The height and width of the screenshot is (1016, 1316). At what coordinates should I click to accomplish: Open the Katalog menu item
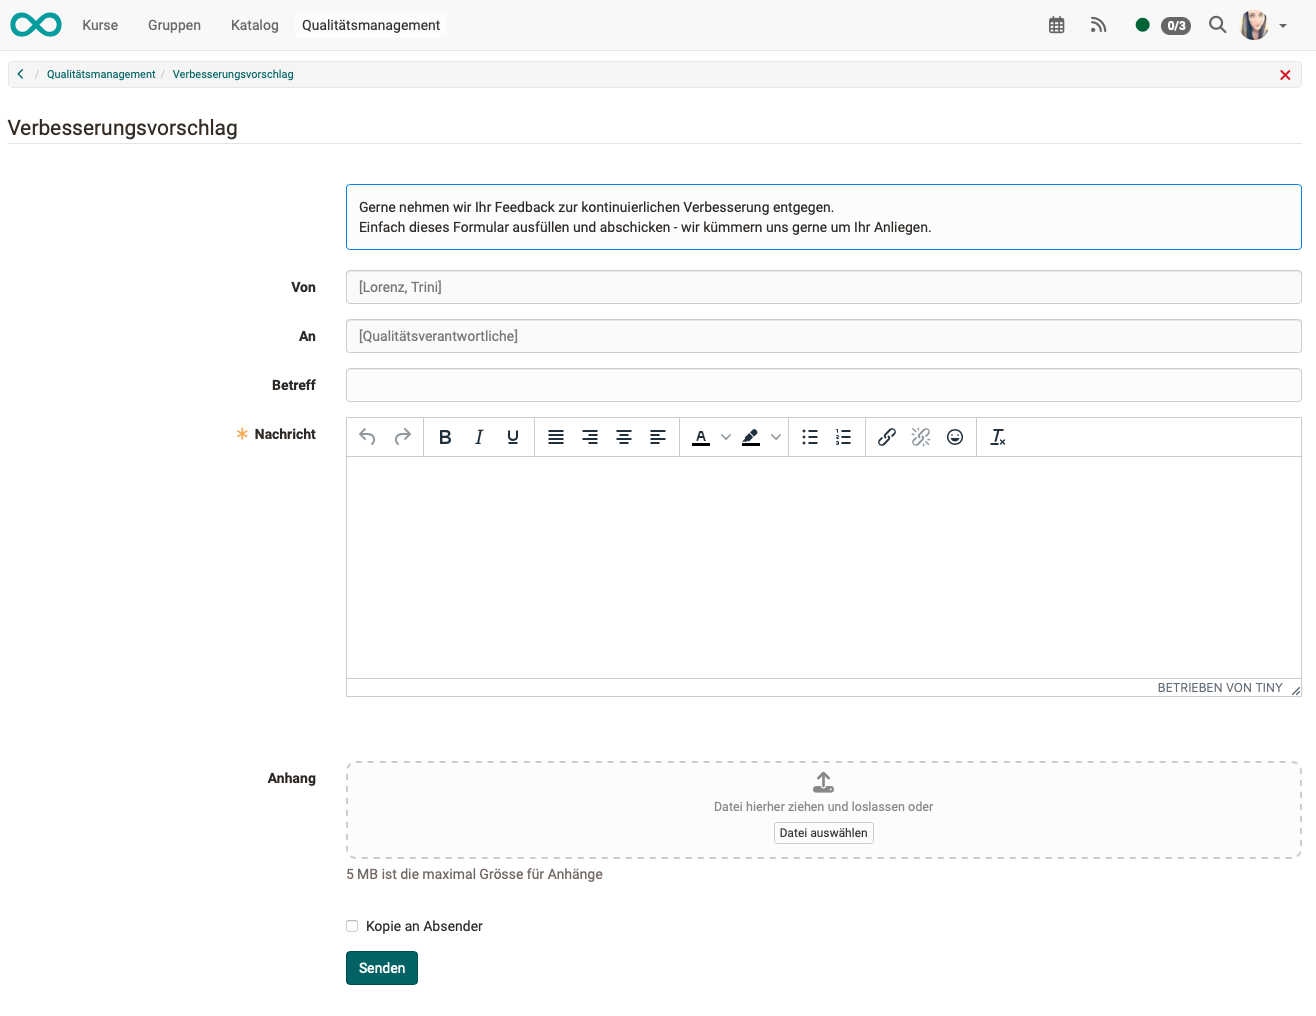pyautogui.click(x=254, y=25)
